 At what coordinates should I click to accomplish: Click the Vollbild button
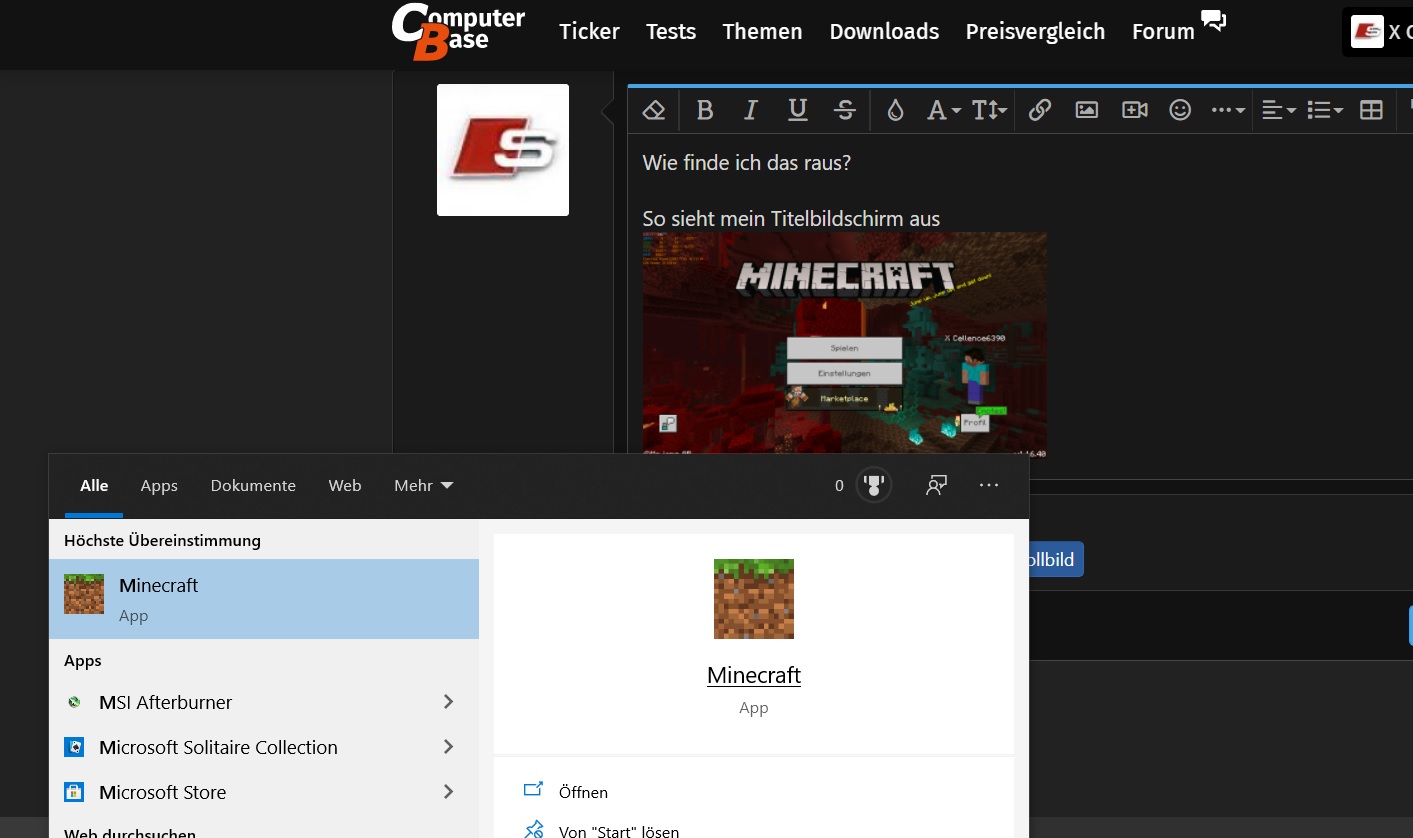[1055, 560]
